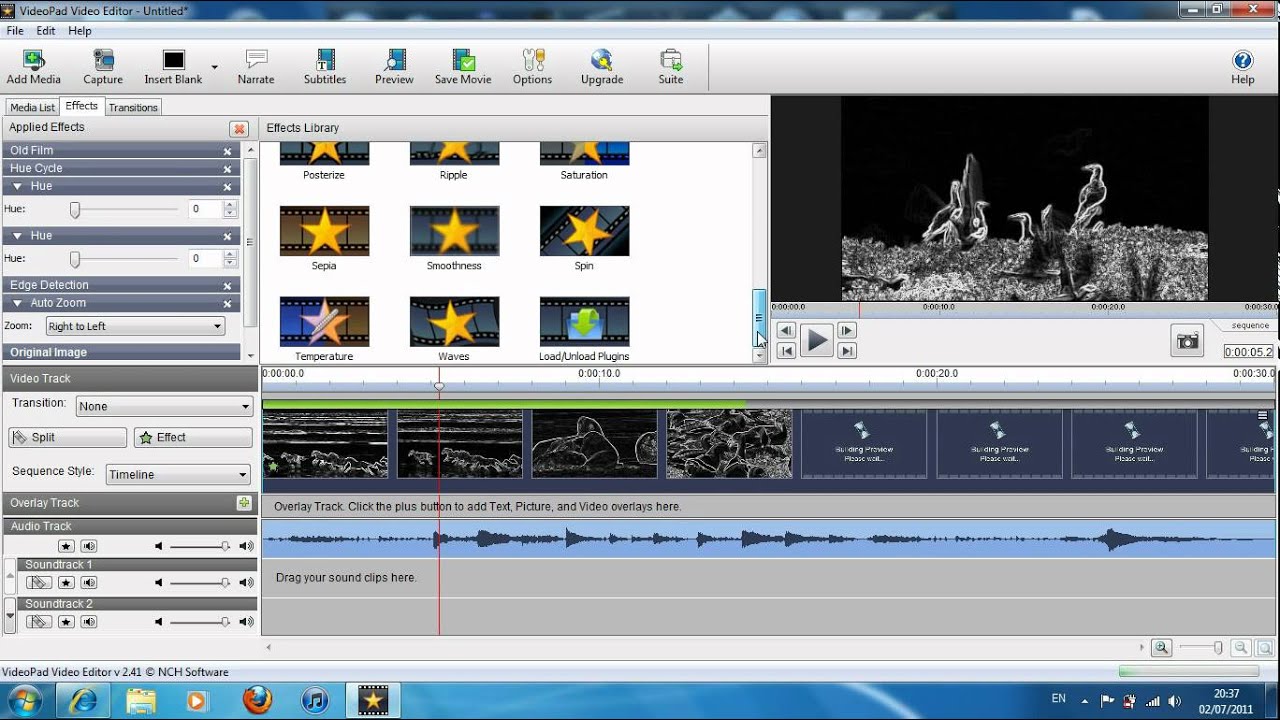Open the Edit menu
Image resolution: width=1280 pixels, height=720 pixels.
(46, 31)
